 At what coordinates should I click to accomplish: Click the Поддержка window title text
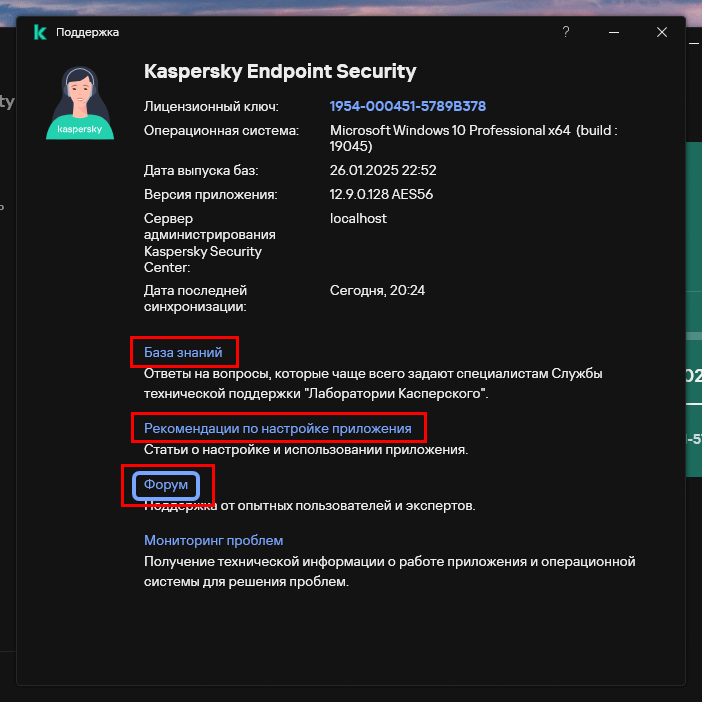point(87,32)
